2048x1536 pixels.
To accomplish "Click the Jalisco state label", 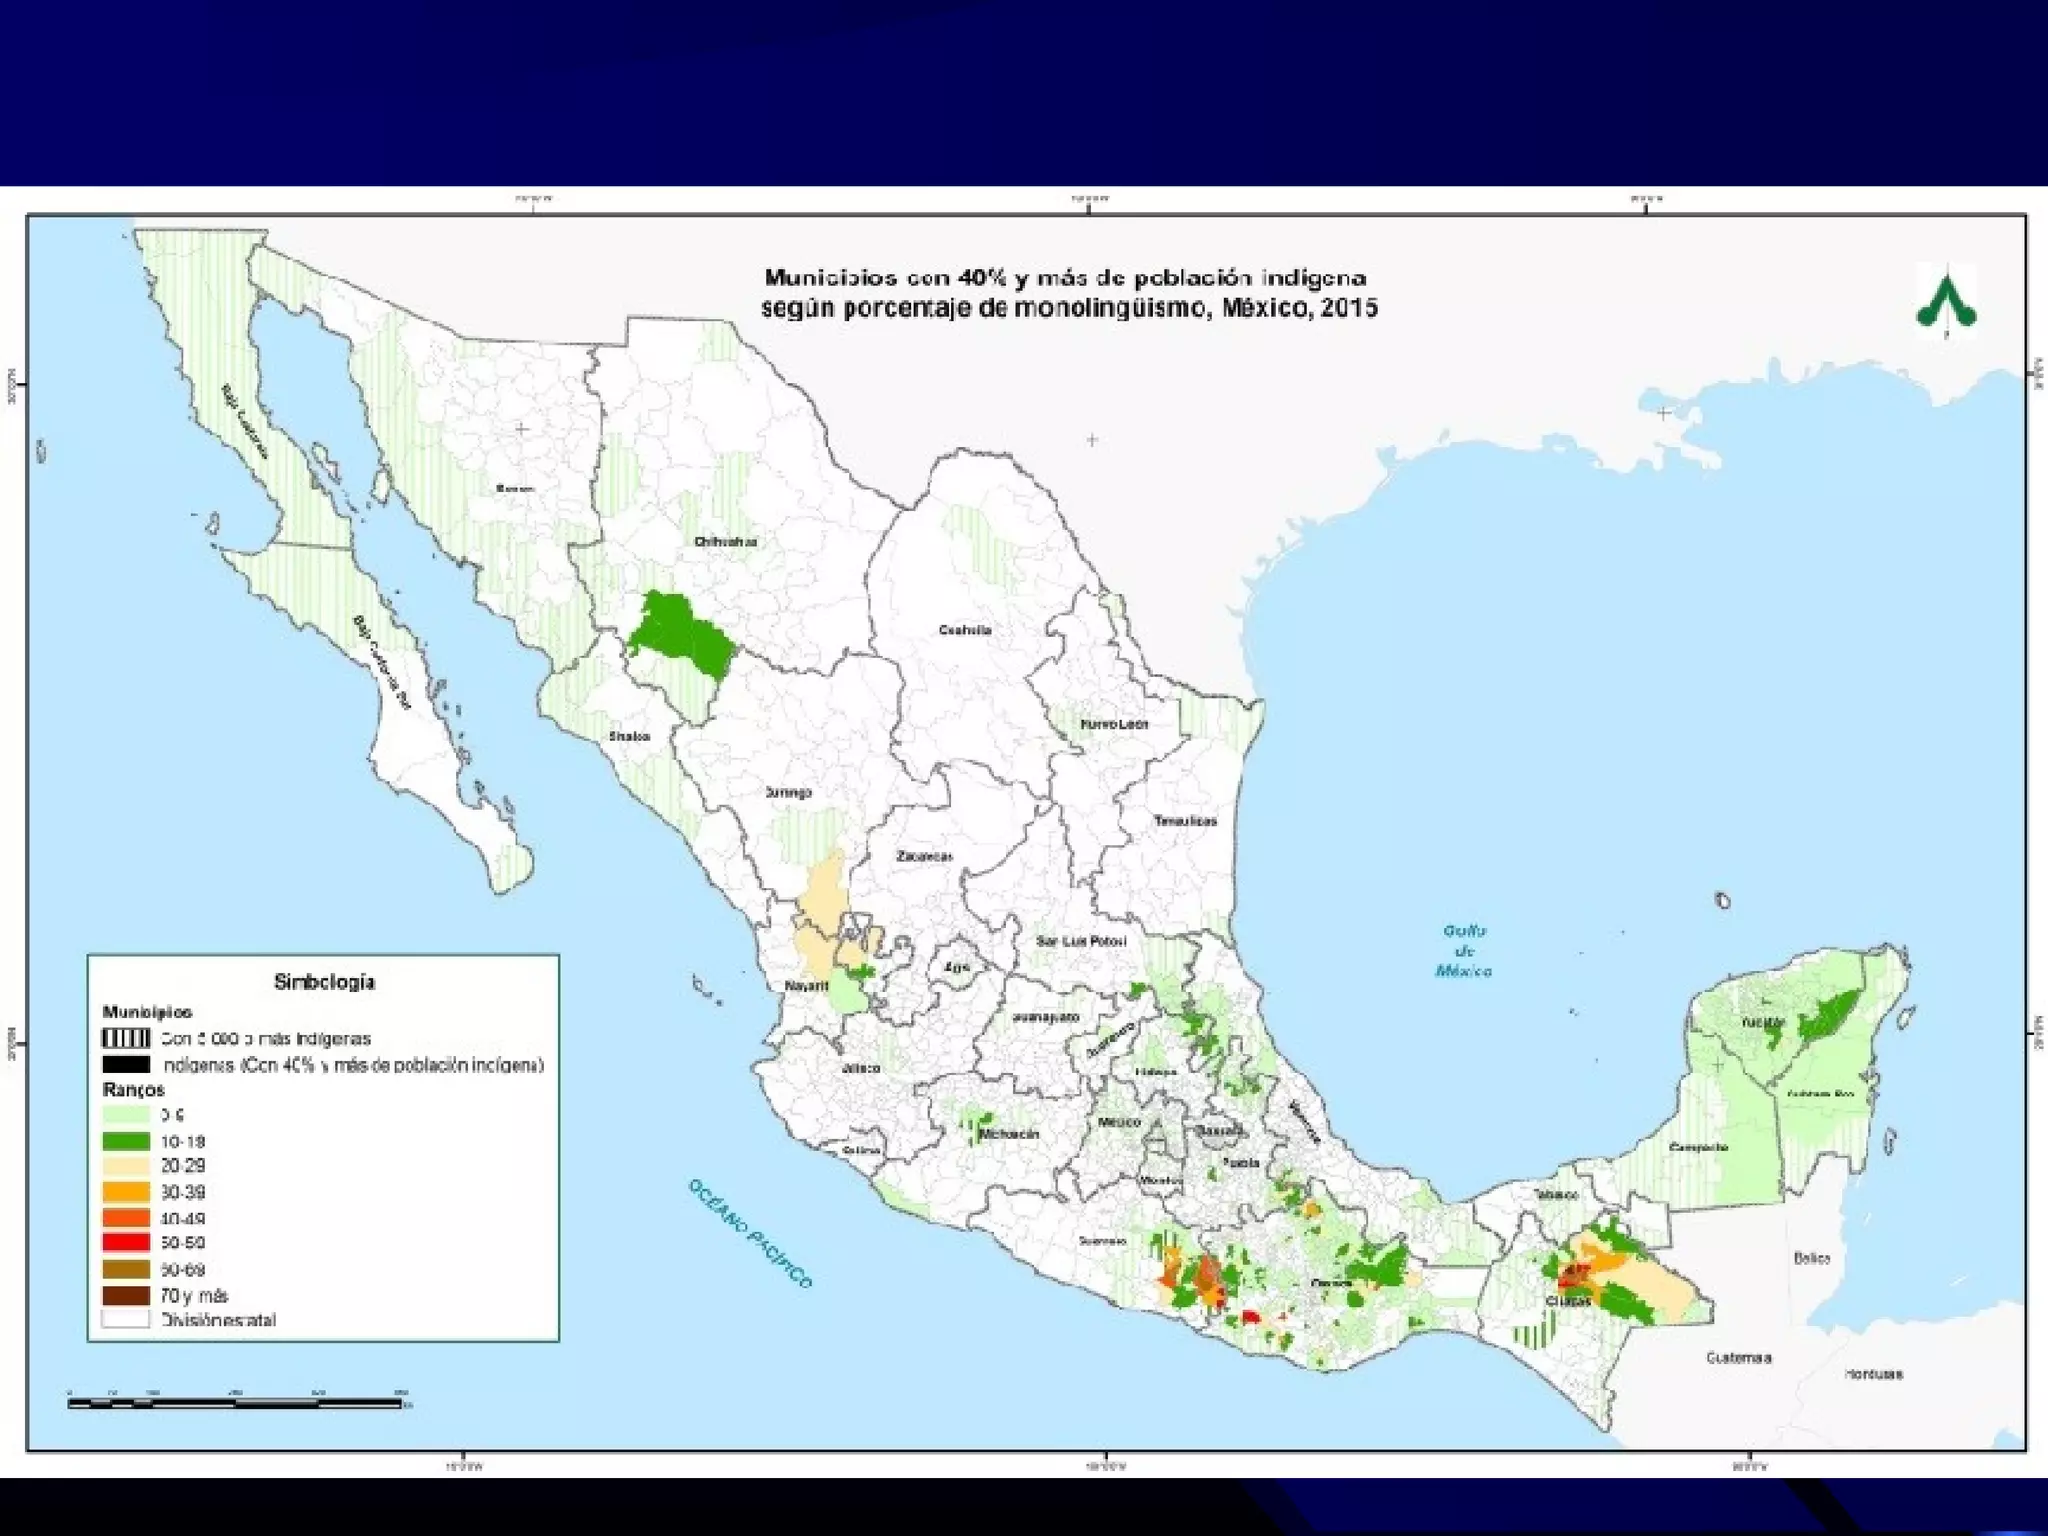I will click(x=861, y=1068).
